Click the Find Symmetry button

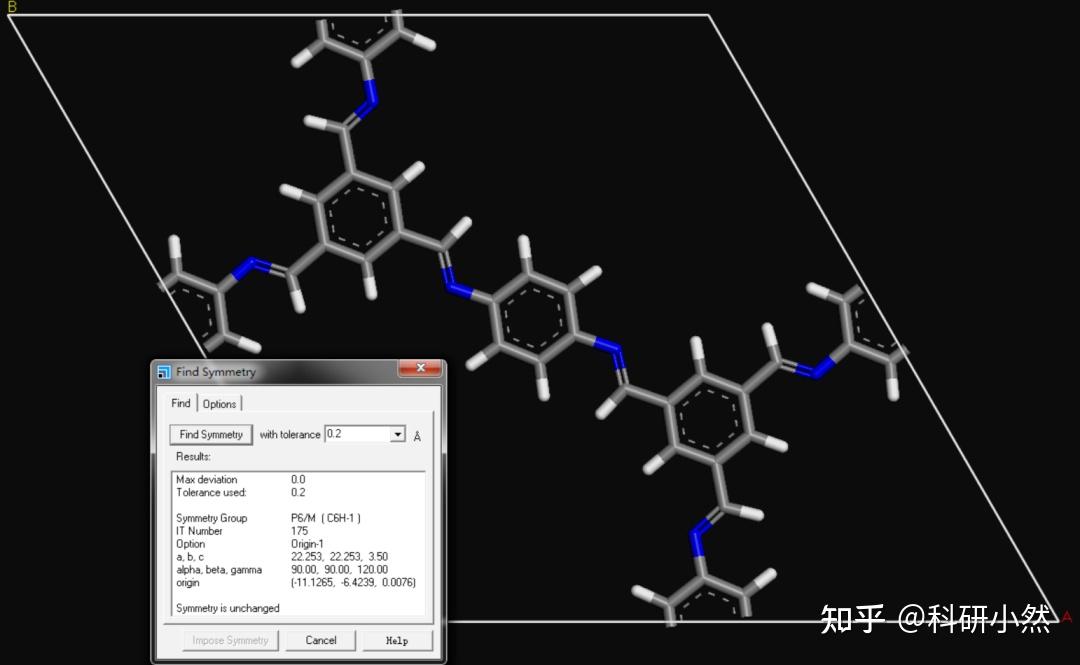pyautogui.click(x=210, y=434)
